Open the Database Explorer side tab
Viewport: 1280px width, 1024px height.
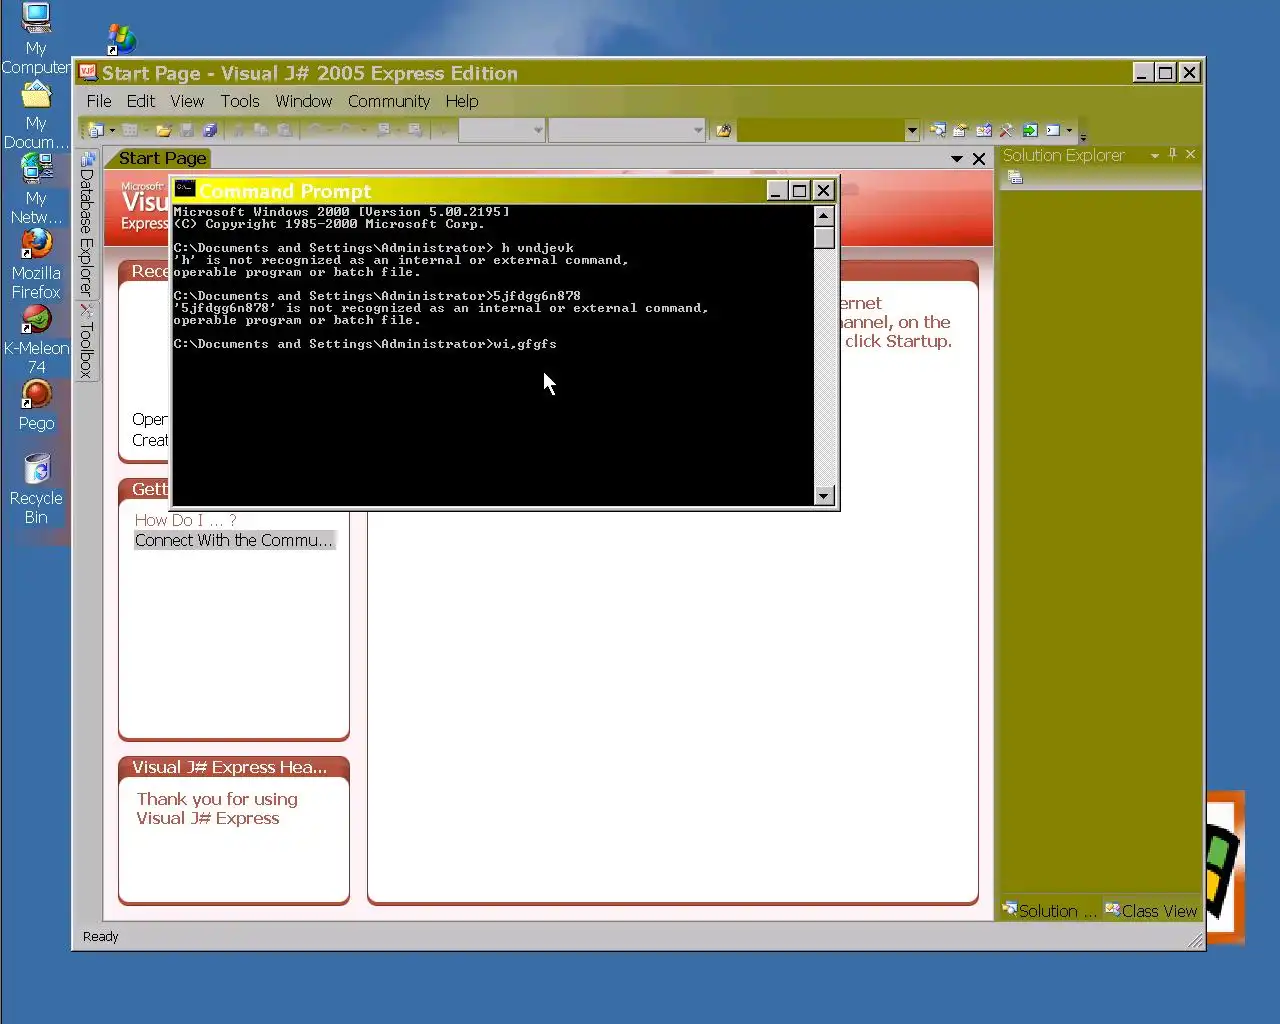(x=87, y=224)
